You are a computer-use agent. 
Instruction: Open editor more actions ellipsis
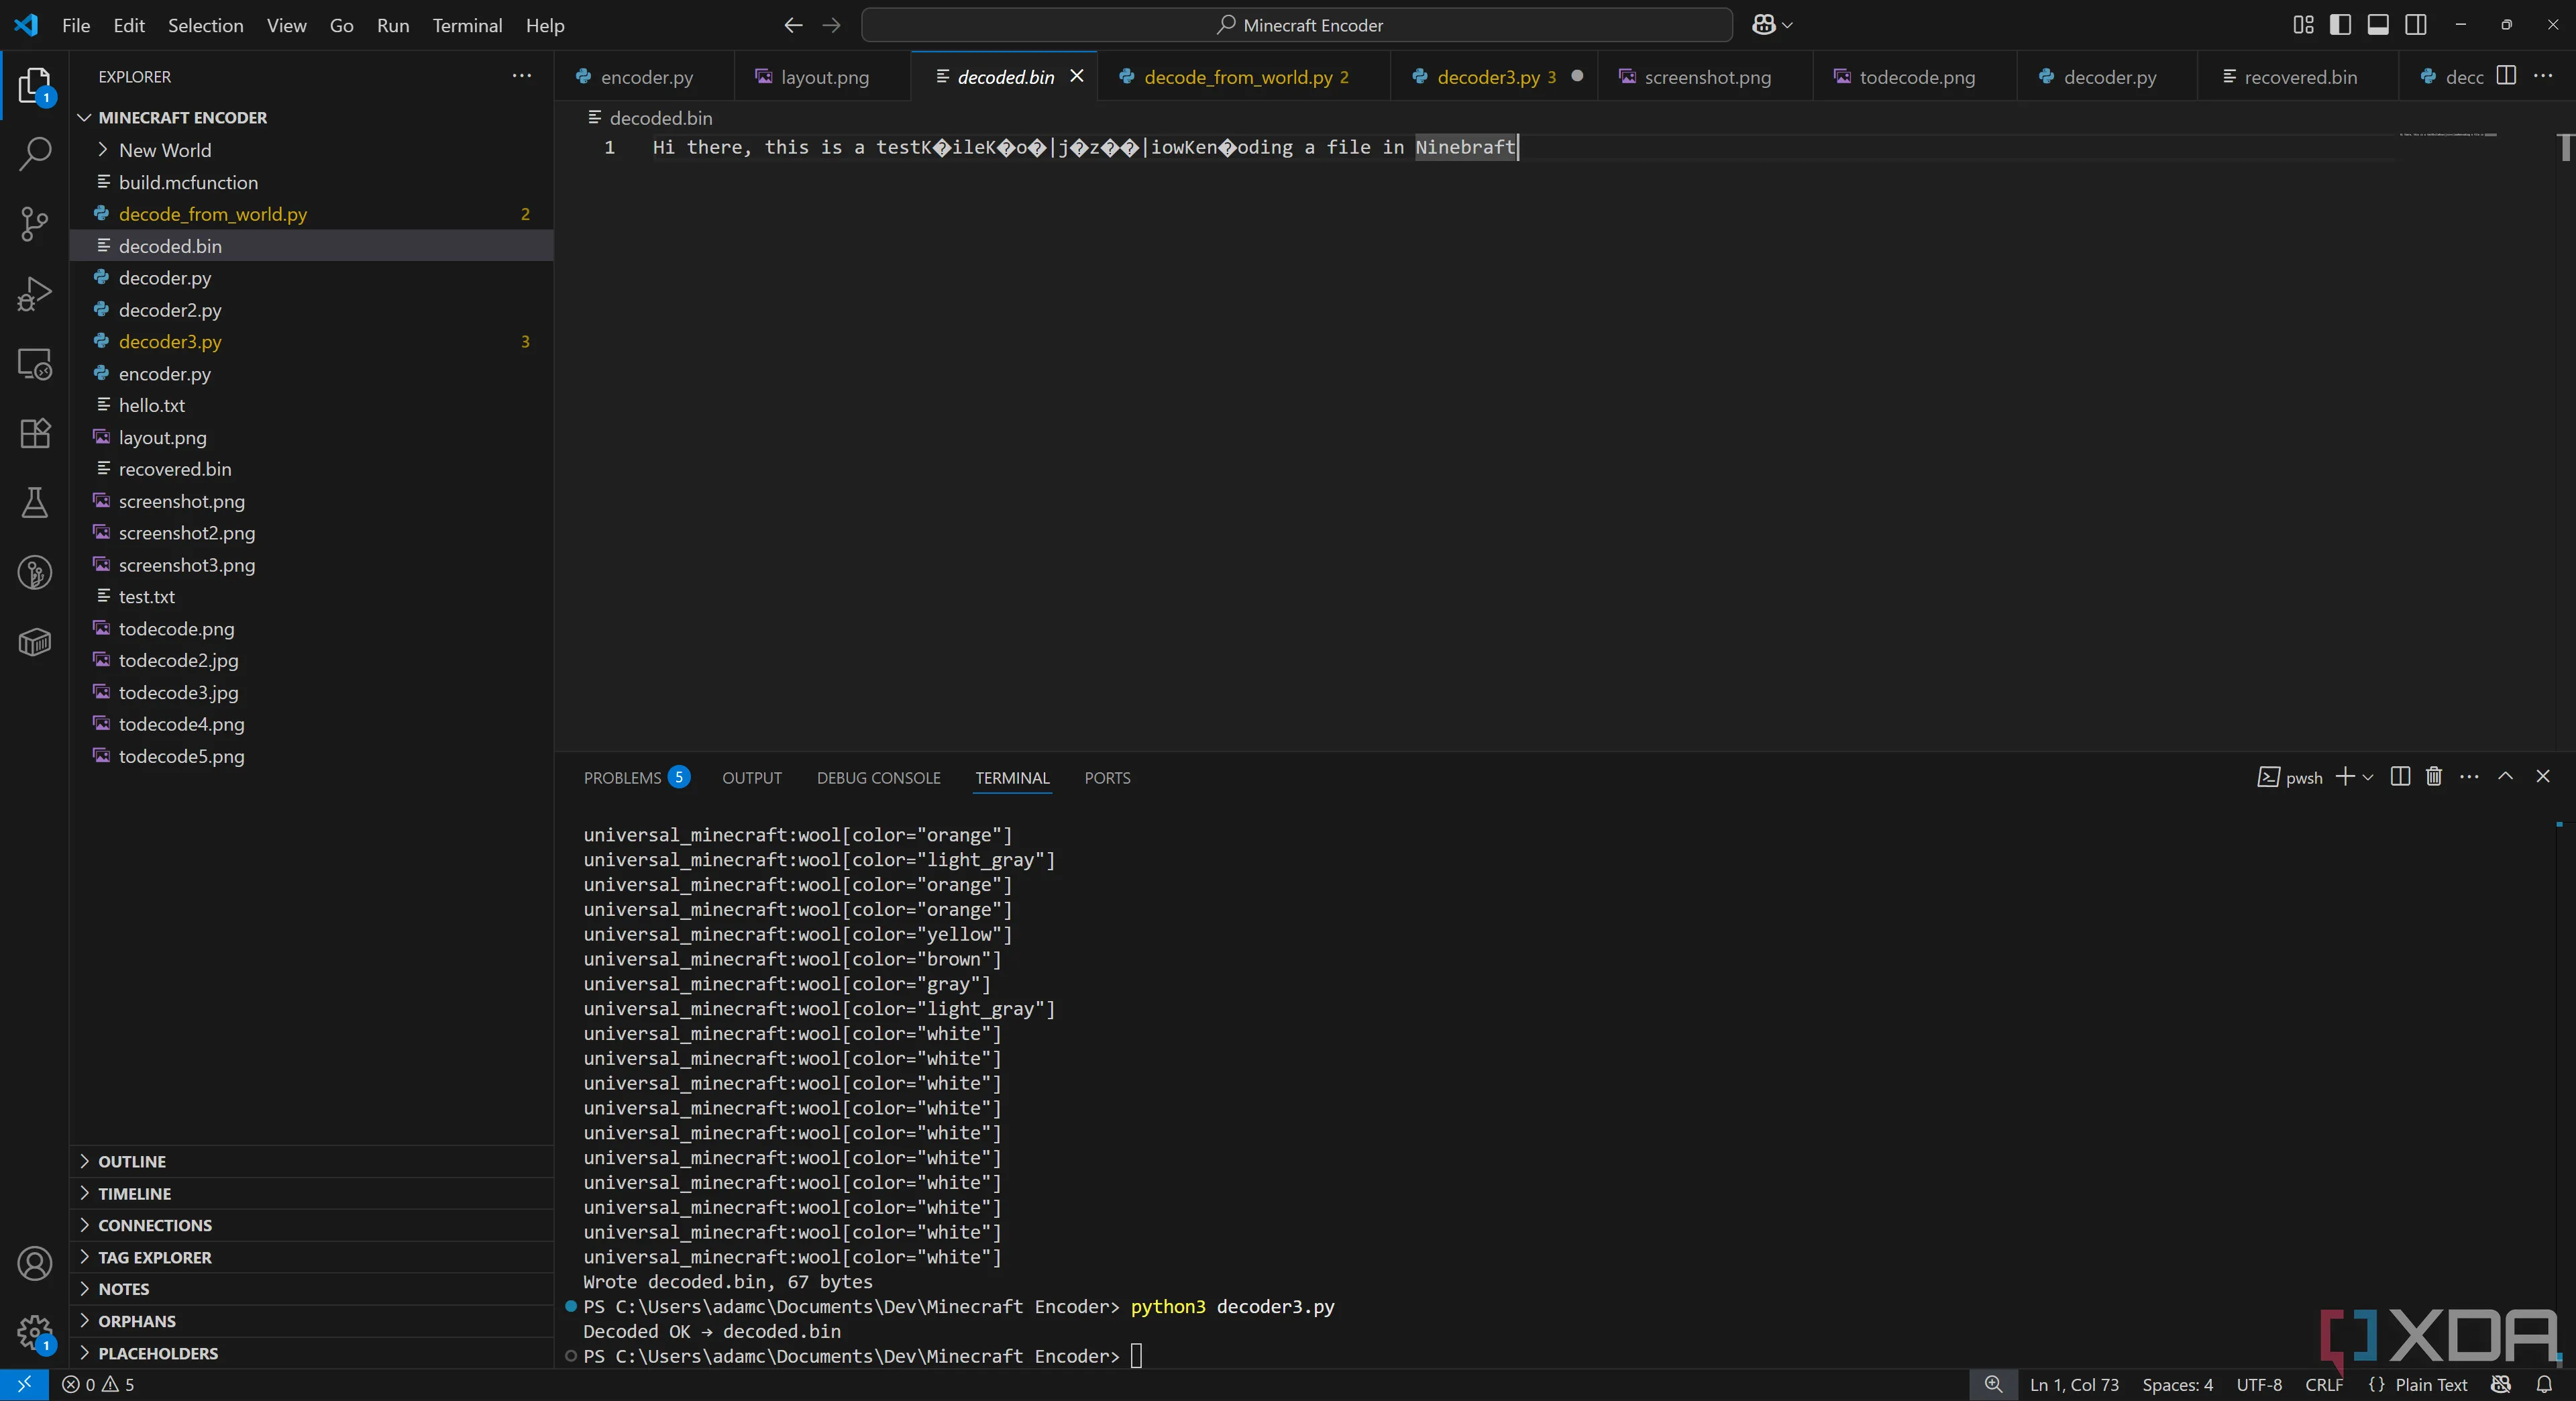point(2543,76)
